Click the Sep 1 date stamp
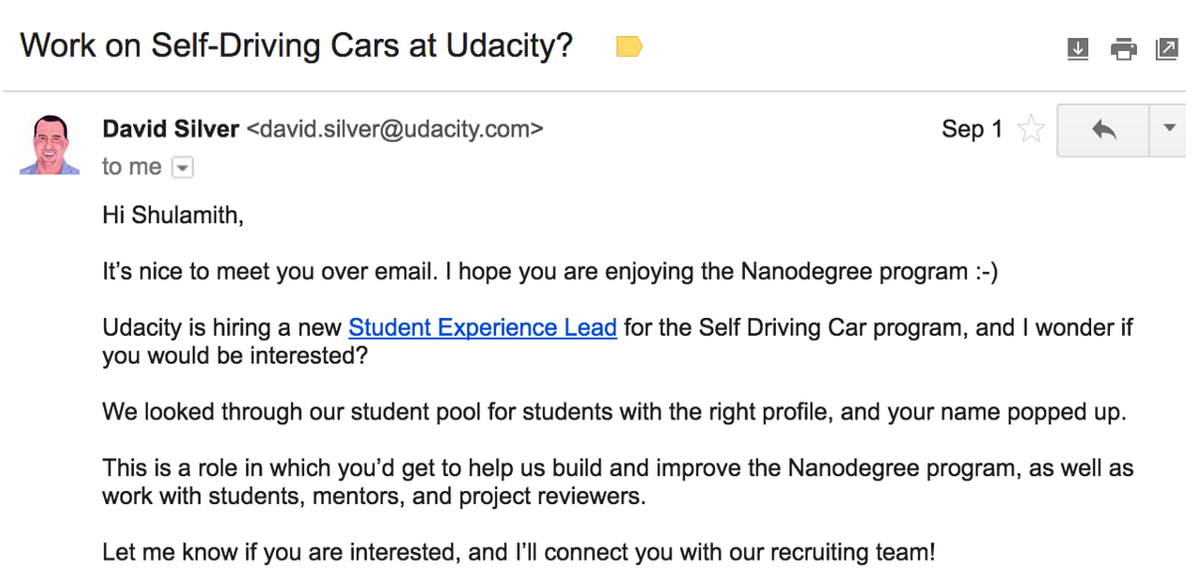1200x584 pixels. 972,129
